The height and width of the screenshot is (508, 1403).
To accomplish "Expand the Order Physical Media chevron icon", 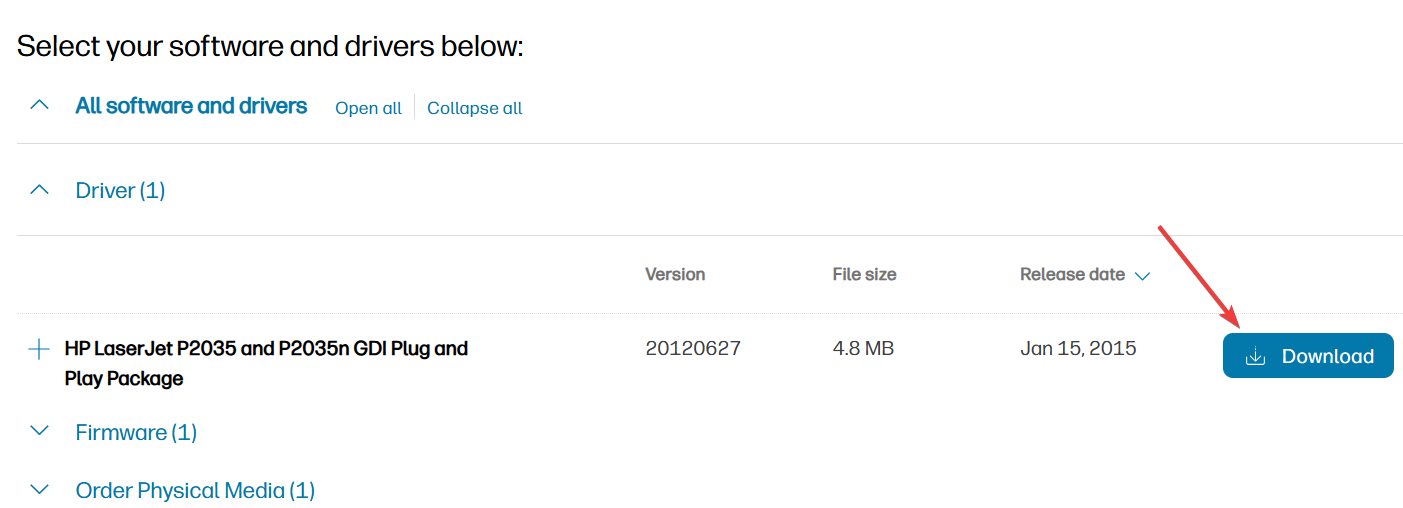I will tap(39, 489).
